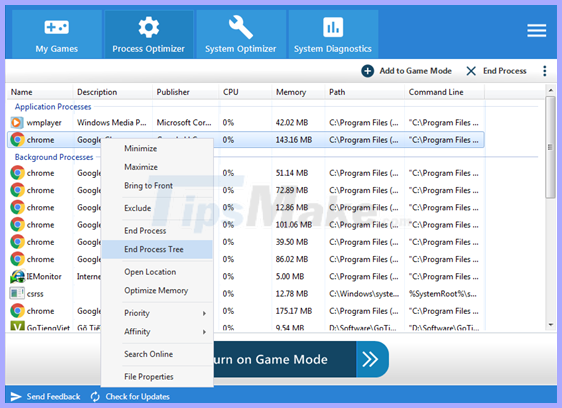Open the System Diagnostics tab
Image resolution: width=562 pixels, height=408 pixels.
pos(333,34)
